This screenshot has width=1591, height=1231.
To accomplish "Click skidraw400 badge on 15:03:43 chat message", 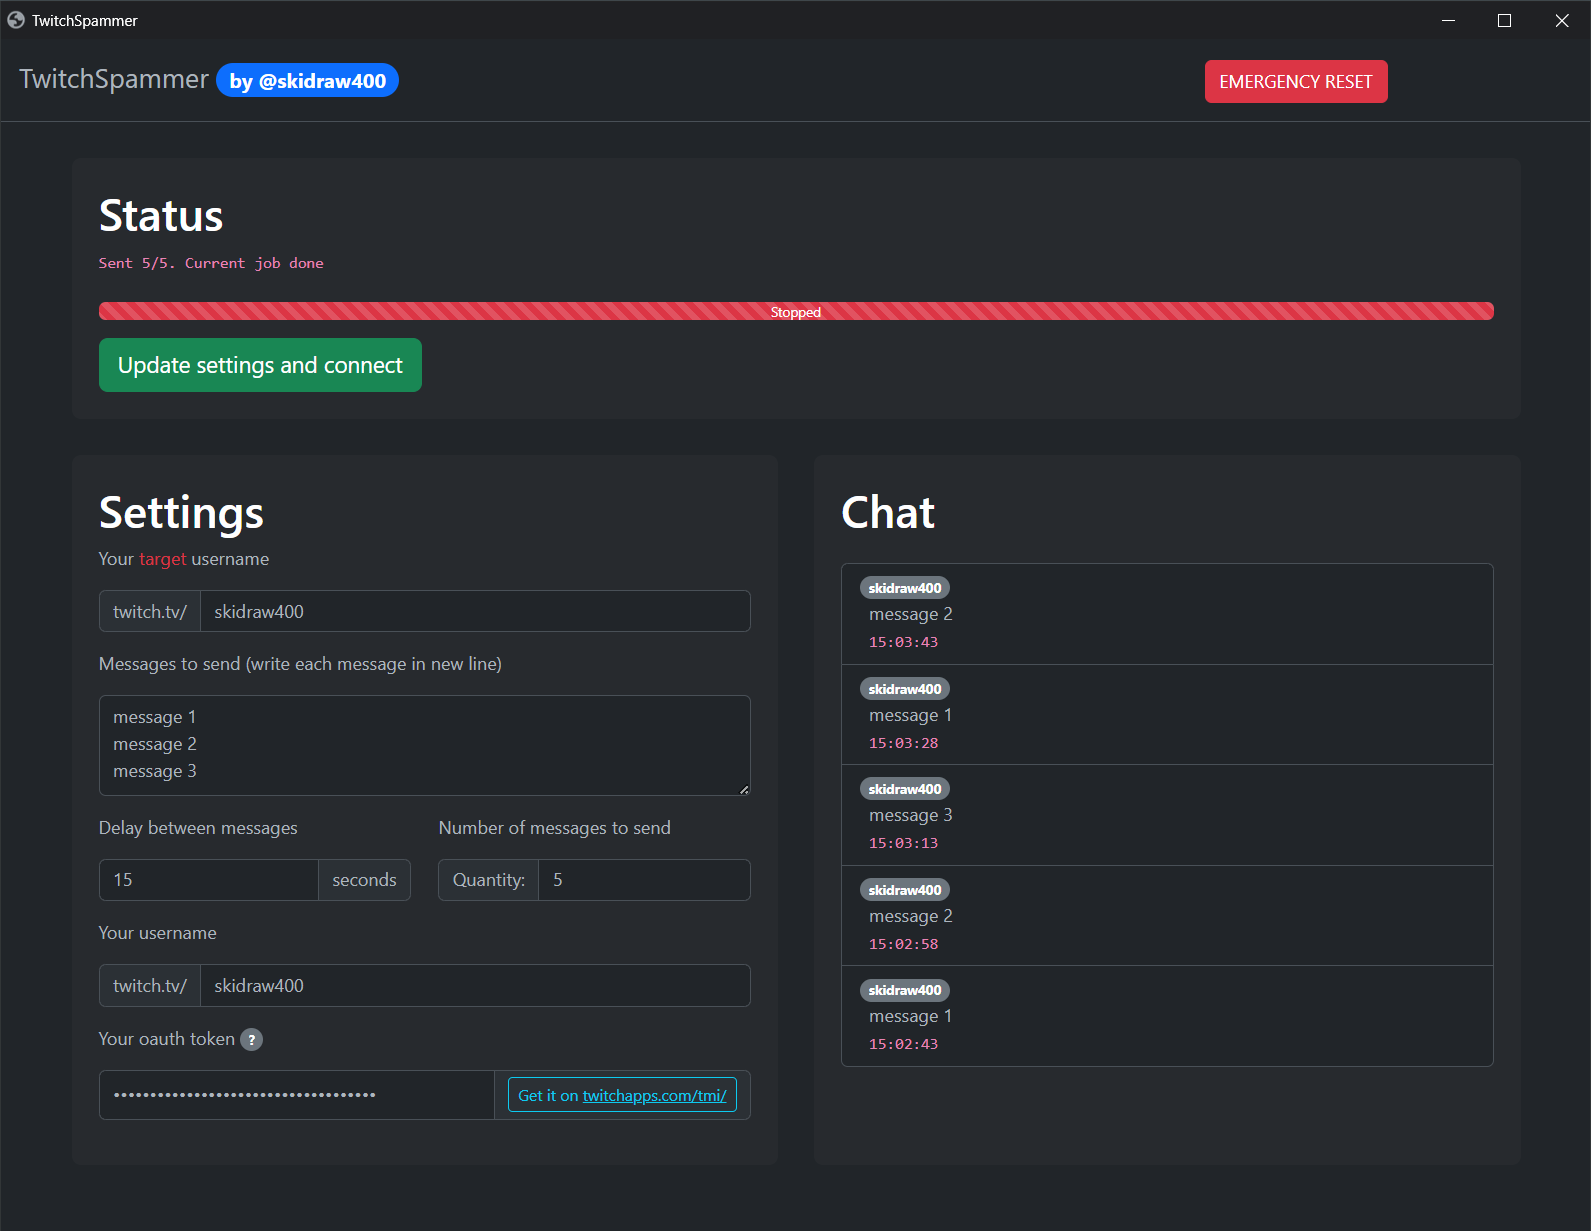I will pos(905,588).
